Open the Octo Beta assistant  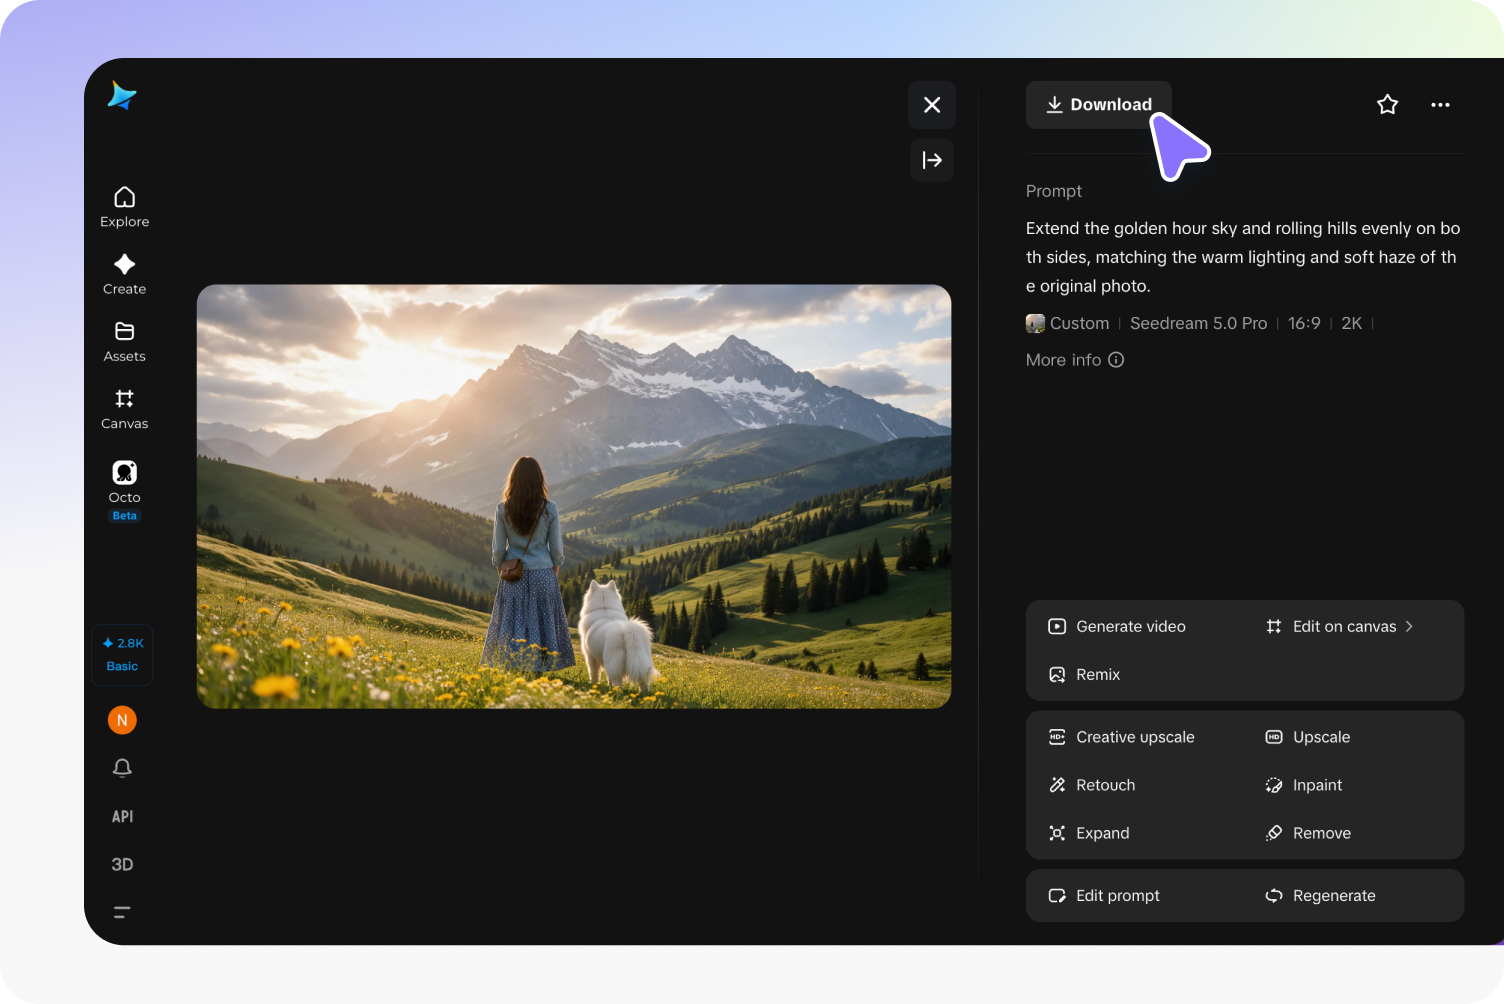[124, 490]
